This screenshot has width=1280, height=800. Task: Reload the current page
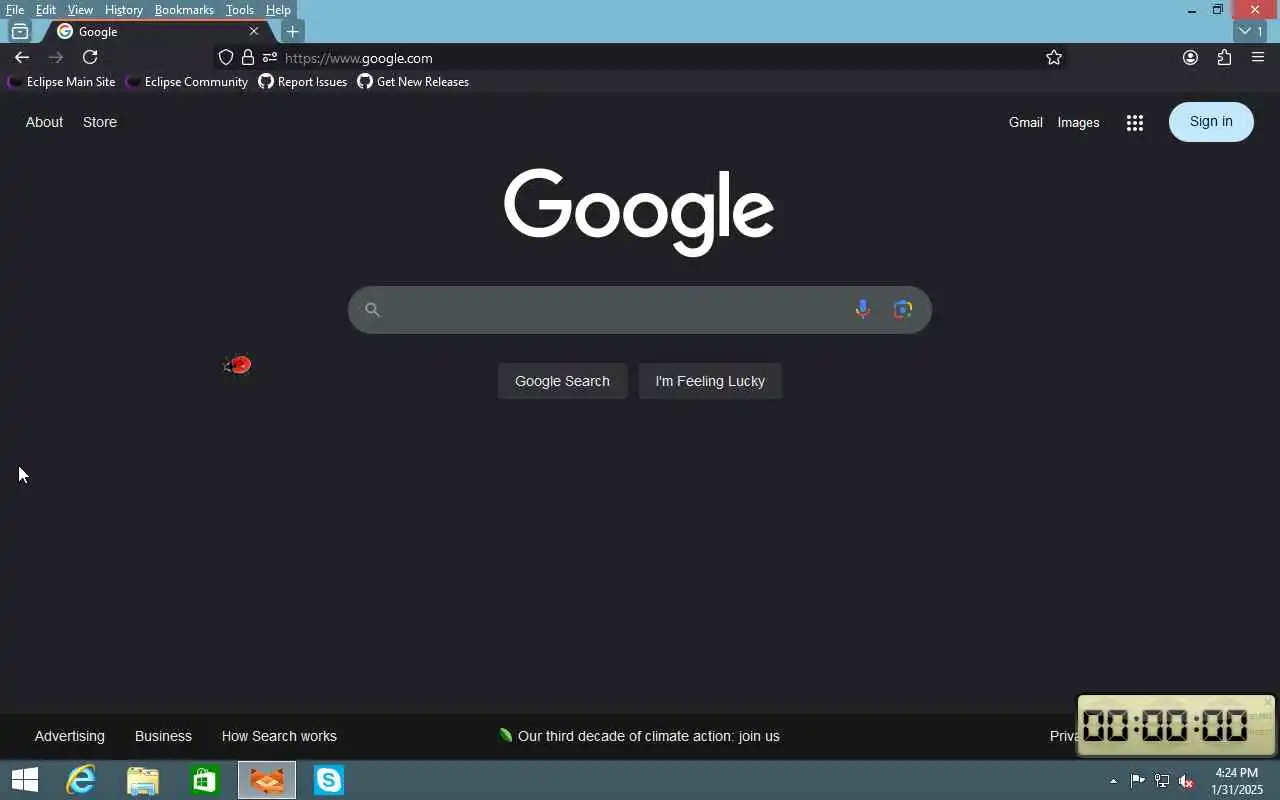tap(90, 57)
